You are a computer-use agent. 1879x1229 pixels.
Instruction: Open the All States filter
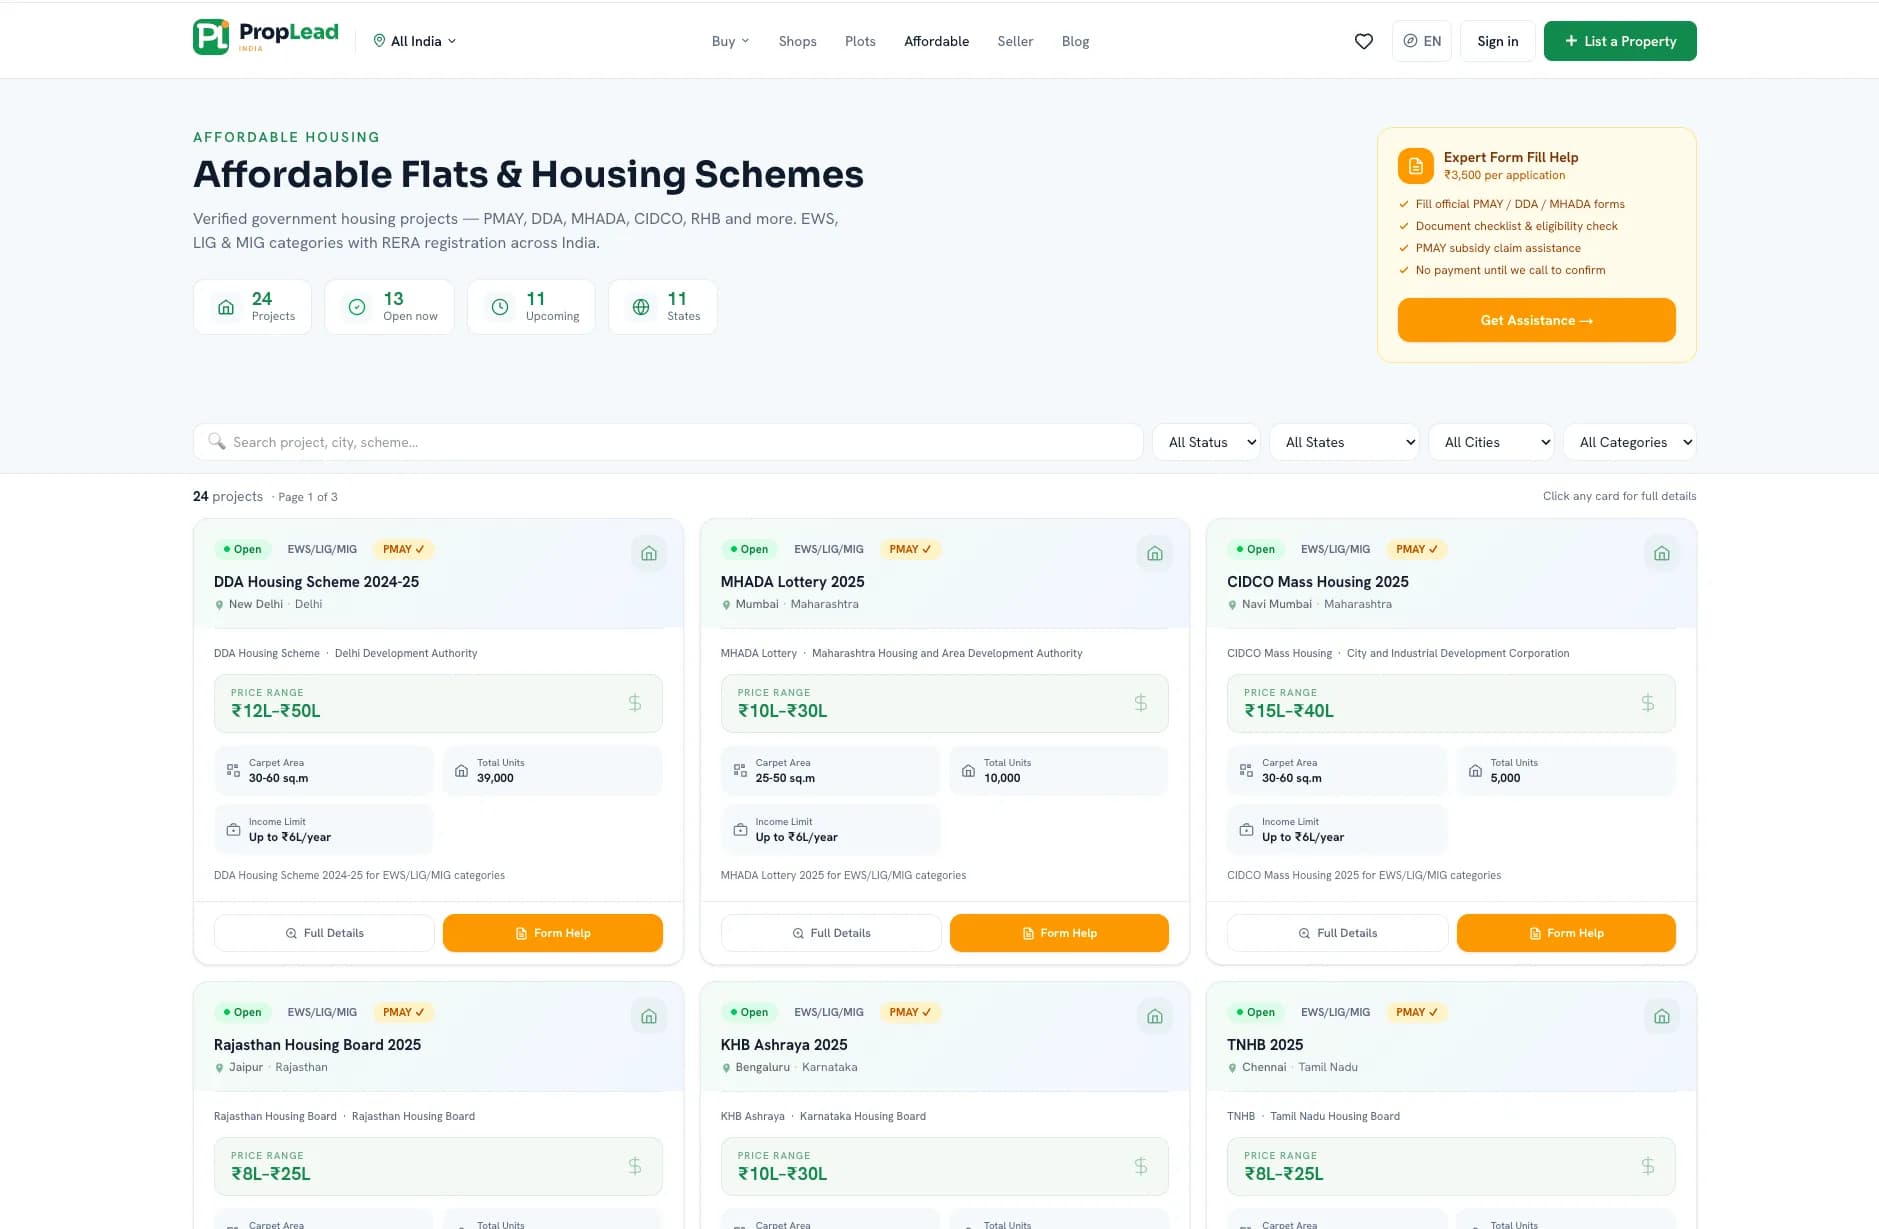pyautogui.click(x=1345, y=442)
